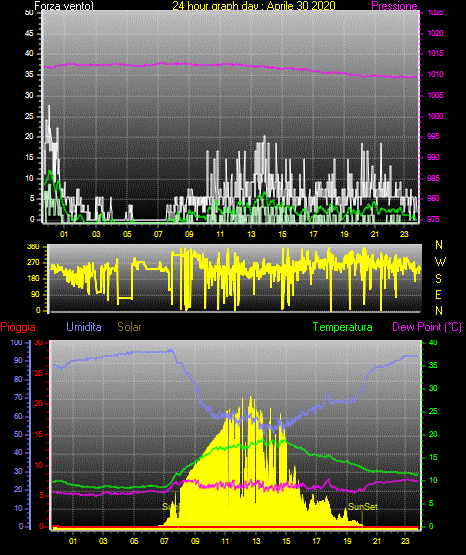
Task: Click the blue 'Umidita' legend label
Action: coord(84,327)
